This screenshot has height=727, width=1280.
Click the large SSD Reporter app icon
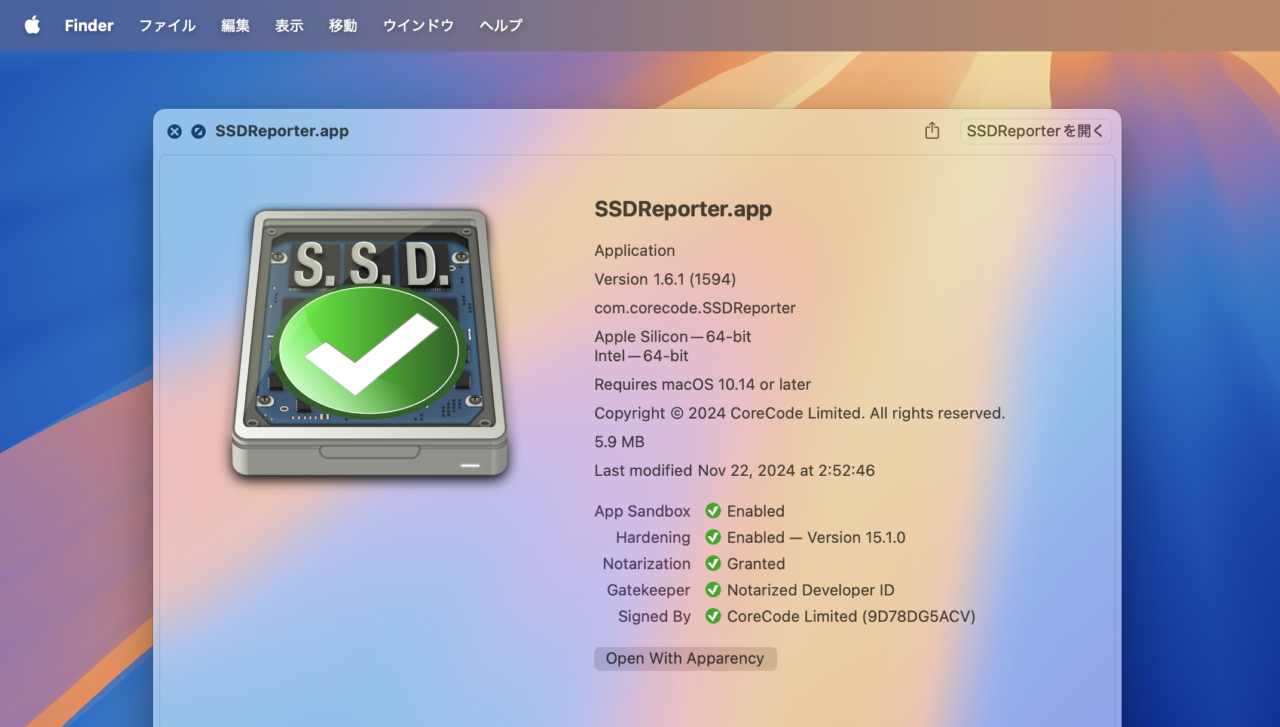coord(370,343)
